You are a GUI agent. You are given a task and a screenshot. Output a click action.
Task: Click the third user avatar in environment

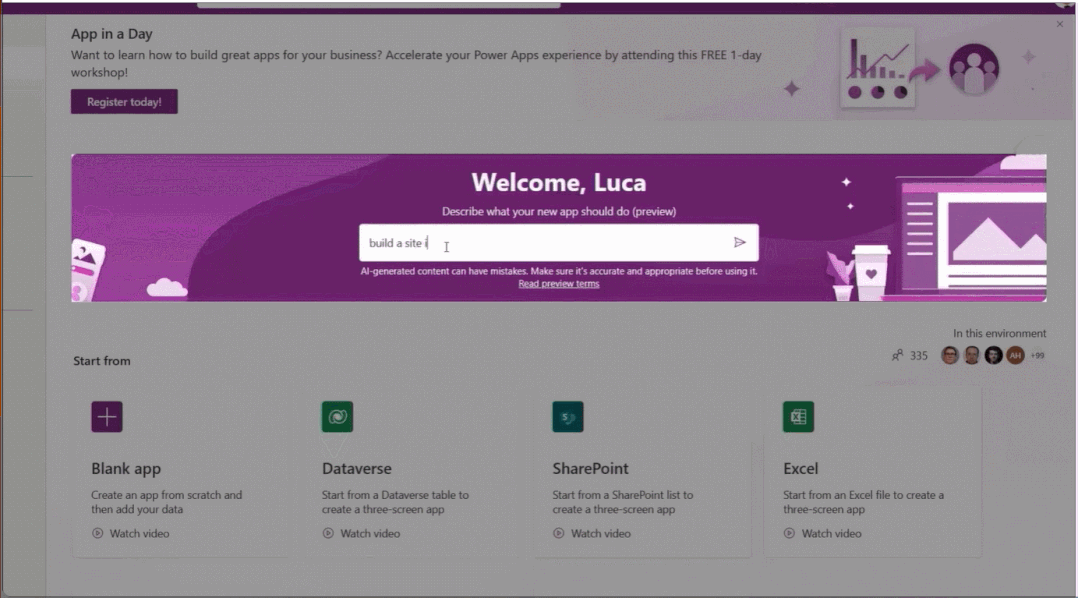point(993,355)
